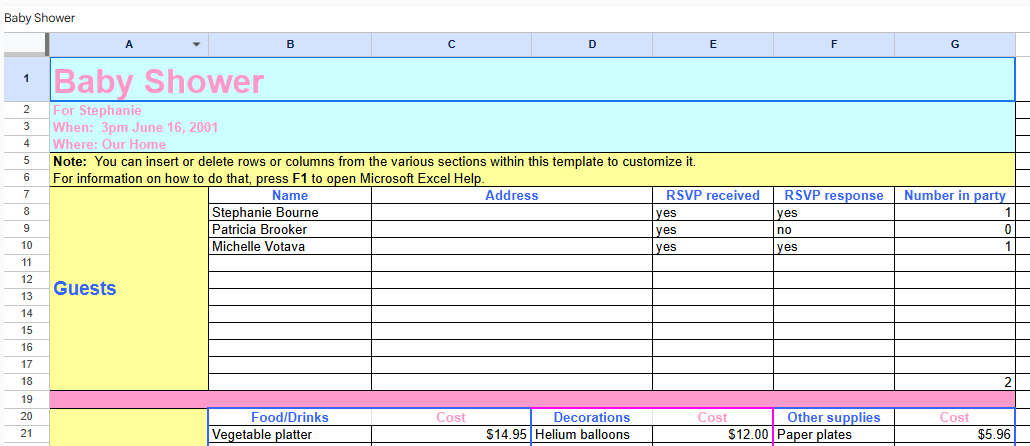Click Michelle Votava's address cell
Image resolution: width=1030 pixels, height=446 pixels.
[511, 247]
